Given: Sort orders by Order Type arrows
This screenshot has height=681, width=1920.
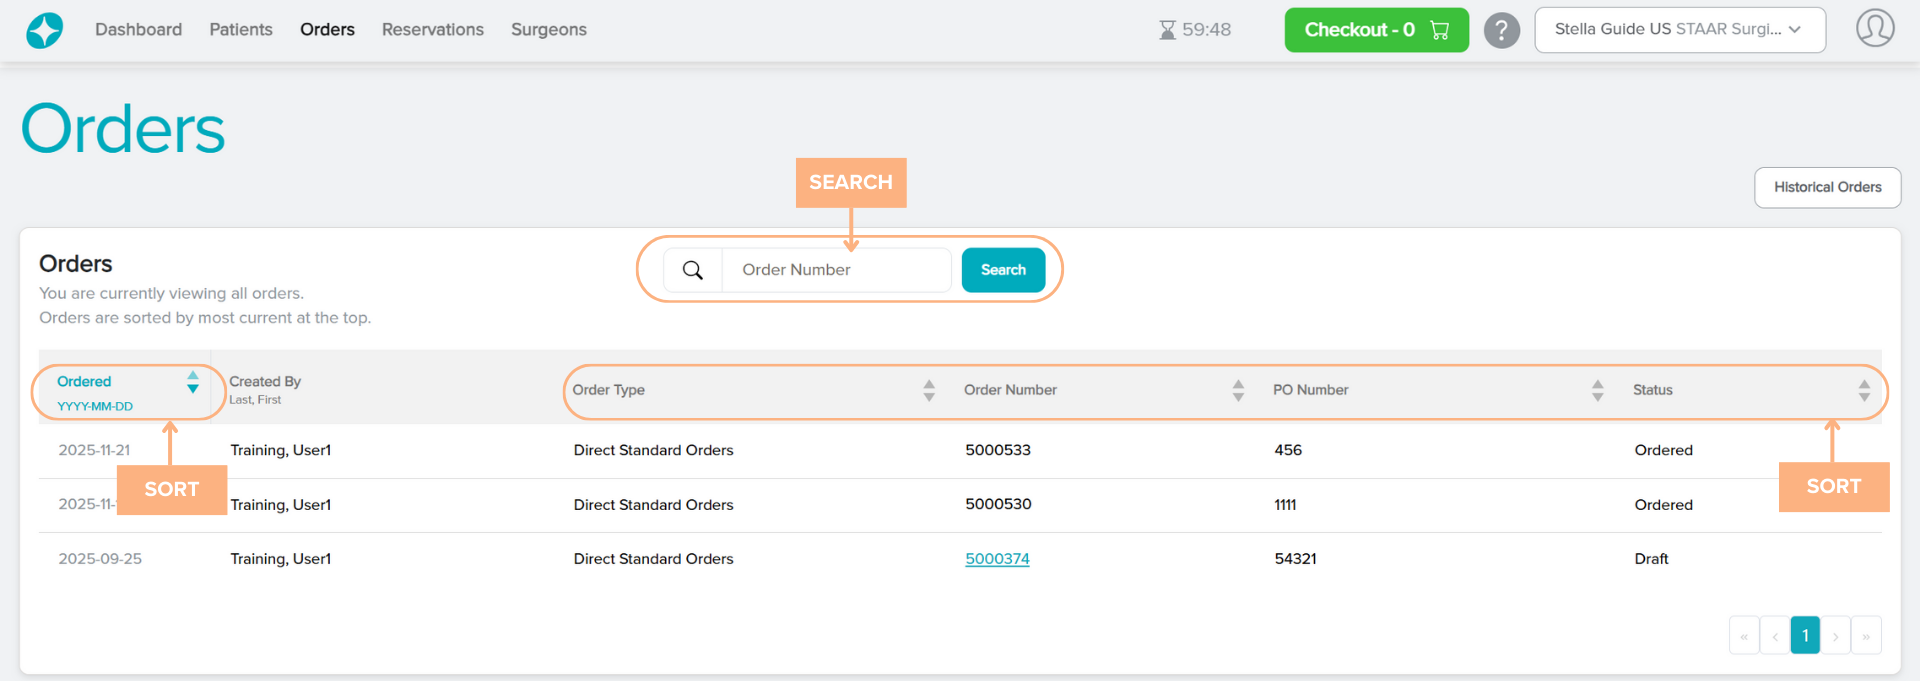Looking at the screenshot, I should pos(929,390).
